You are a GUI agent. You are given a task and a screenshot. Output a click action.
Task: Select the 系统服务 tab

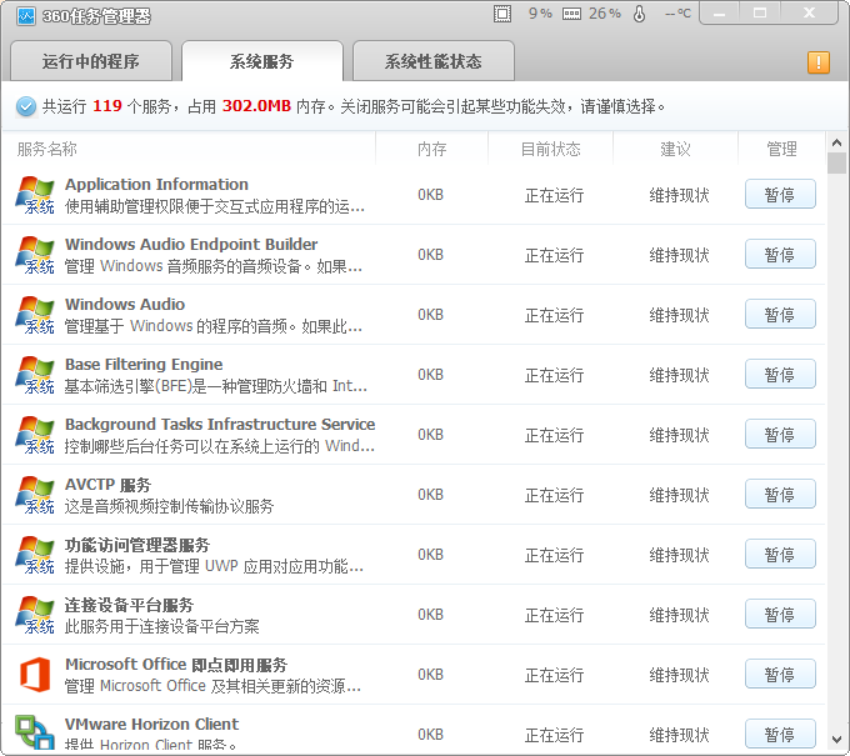point(262,62)
